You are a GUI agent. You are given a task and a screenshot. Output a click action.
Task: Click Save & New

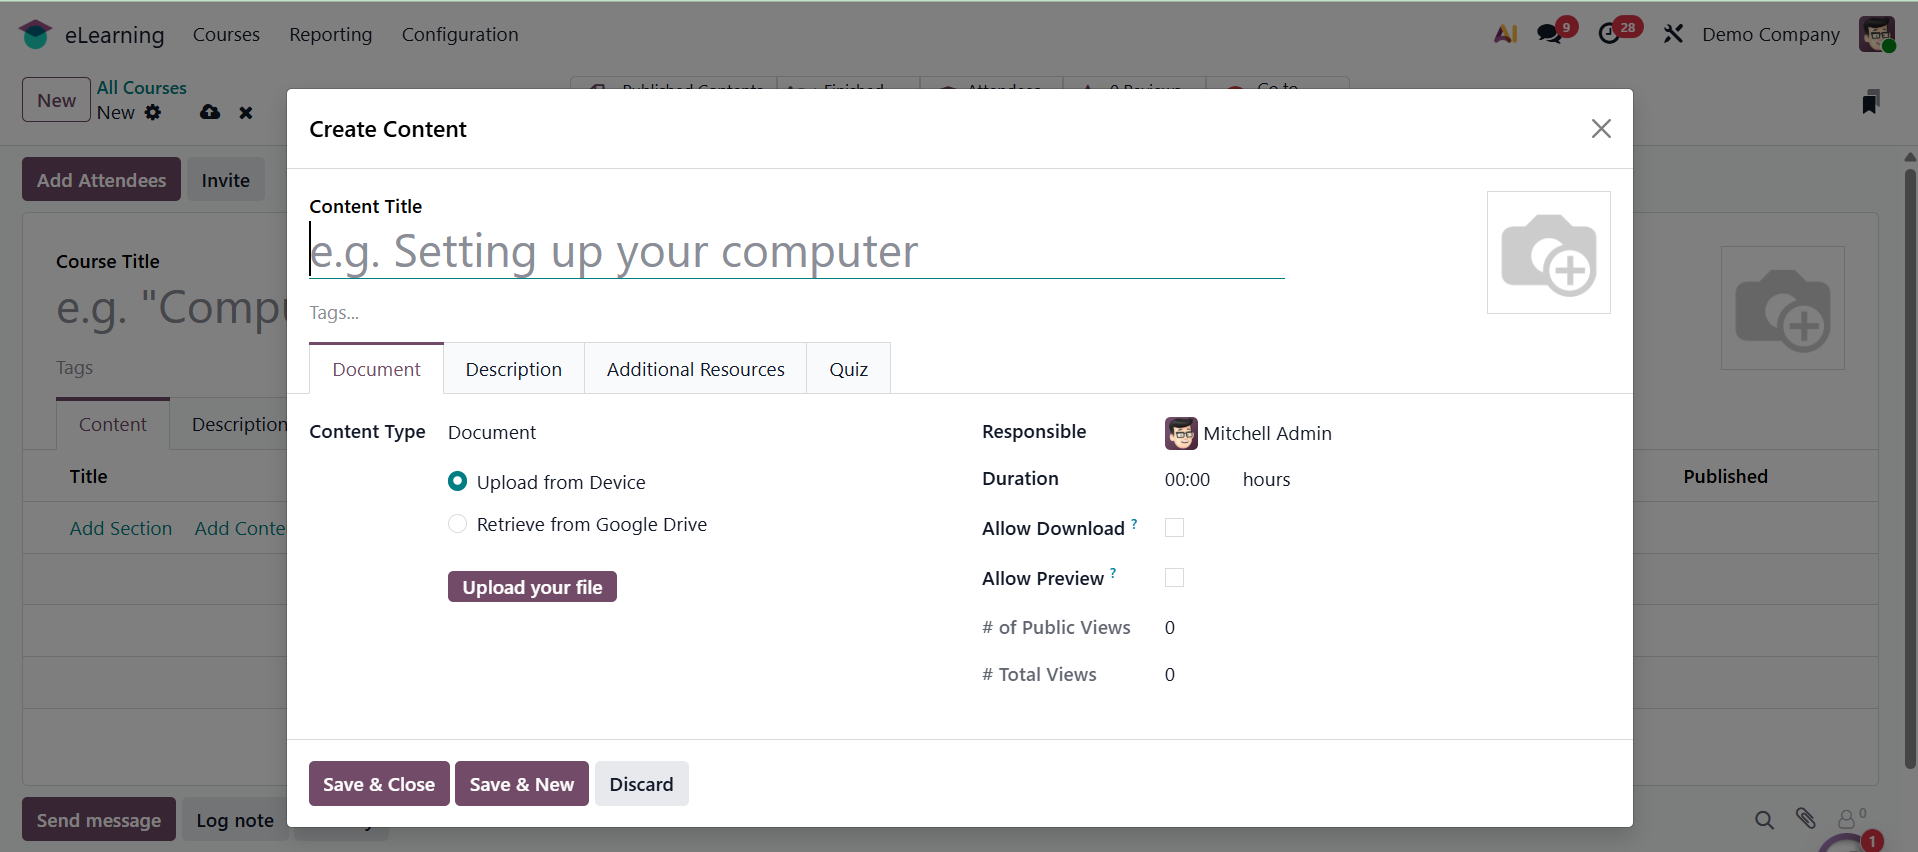point(522,784)
